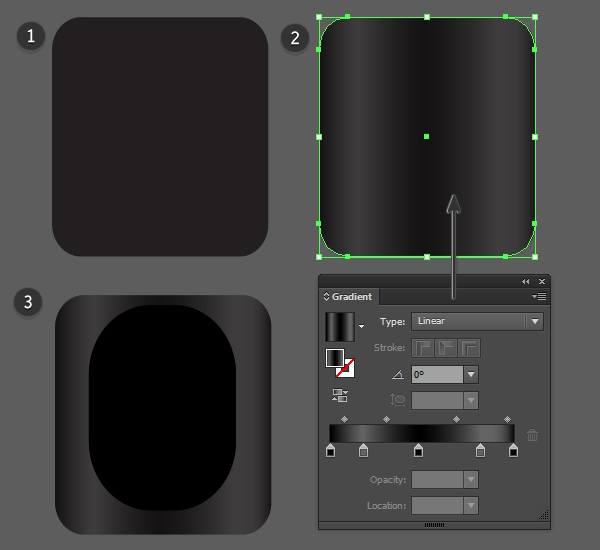
Task: Click the Reverse Gradient icon
Action: click(x=340, y=395)
